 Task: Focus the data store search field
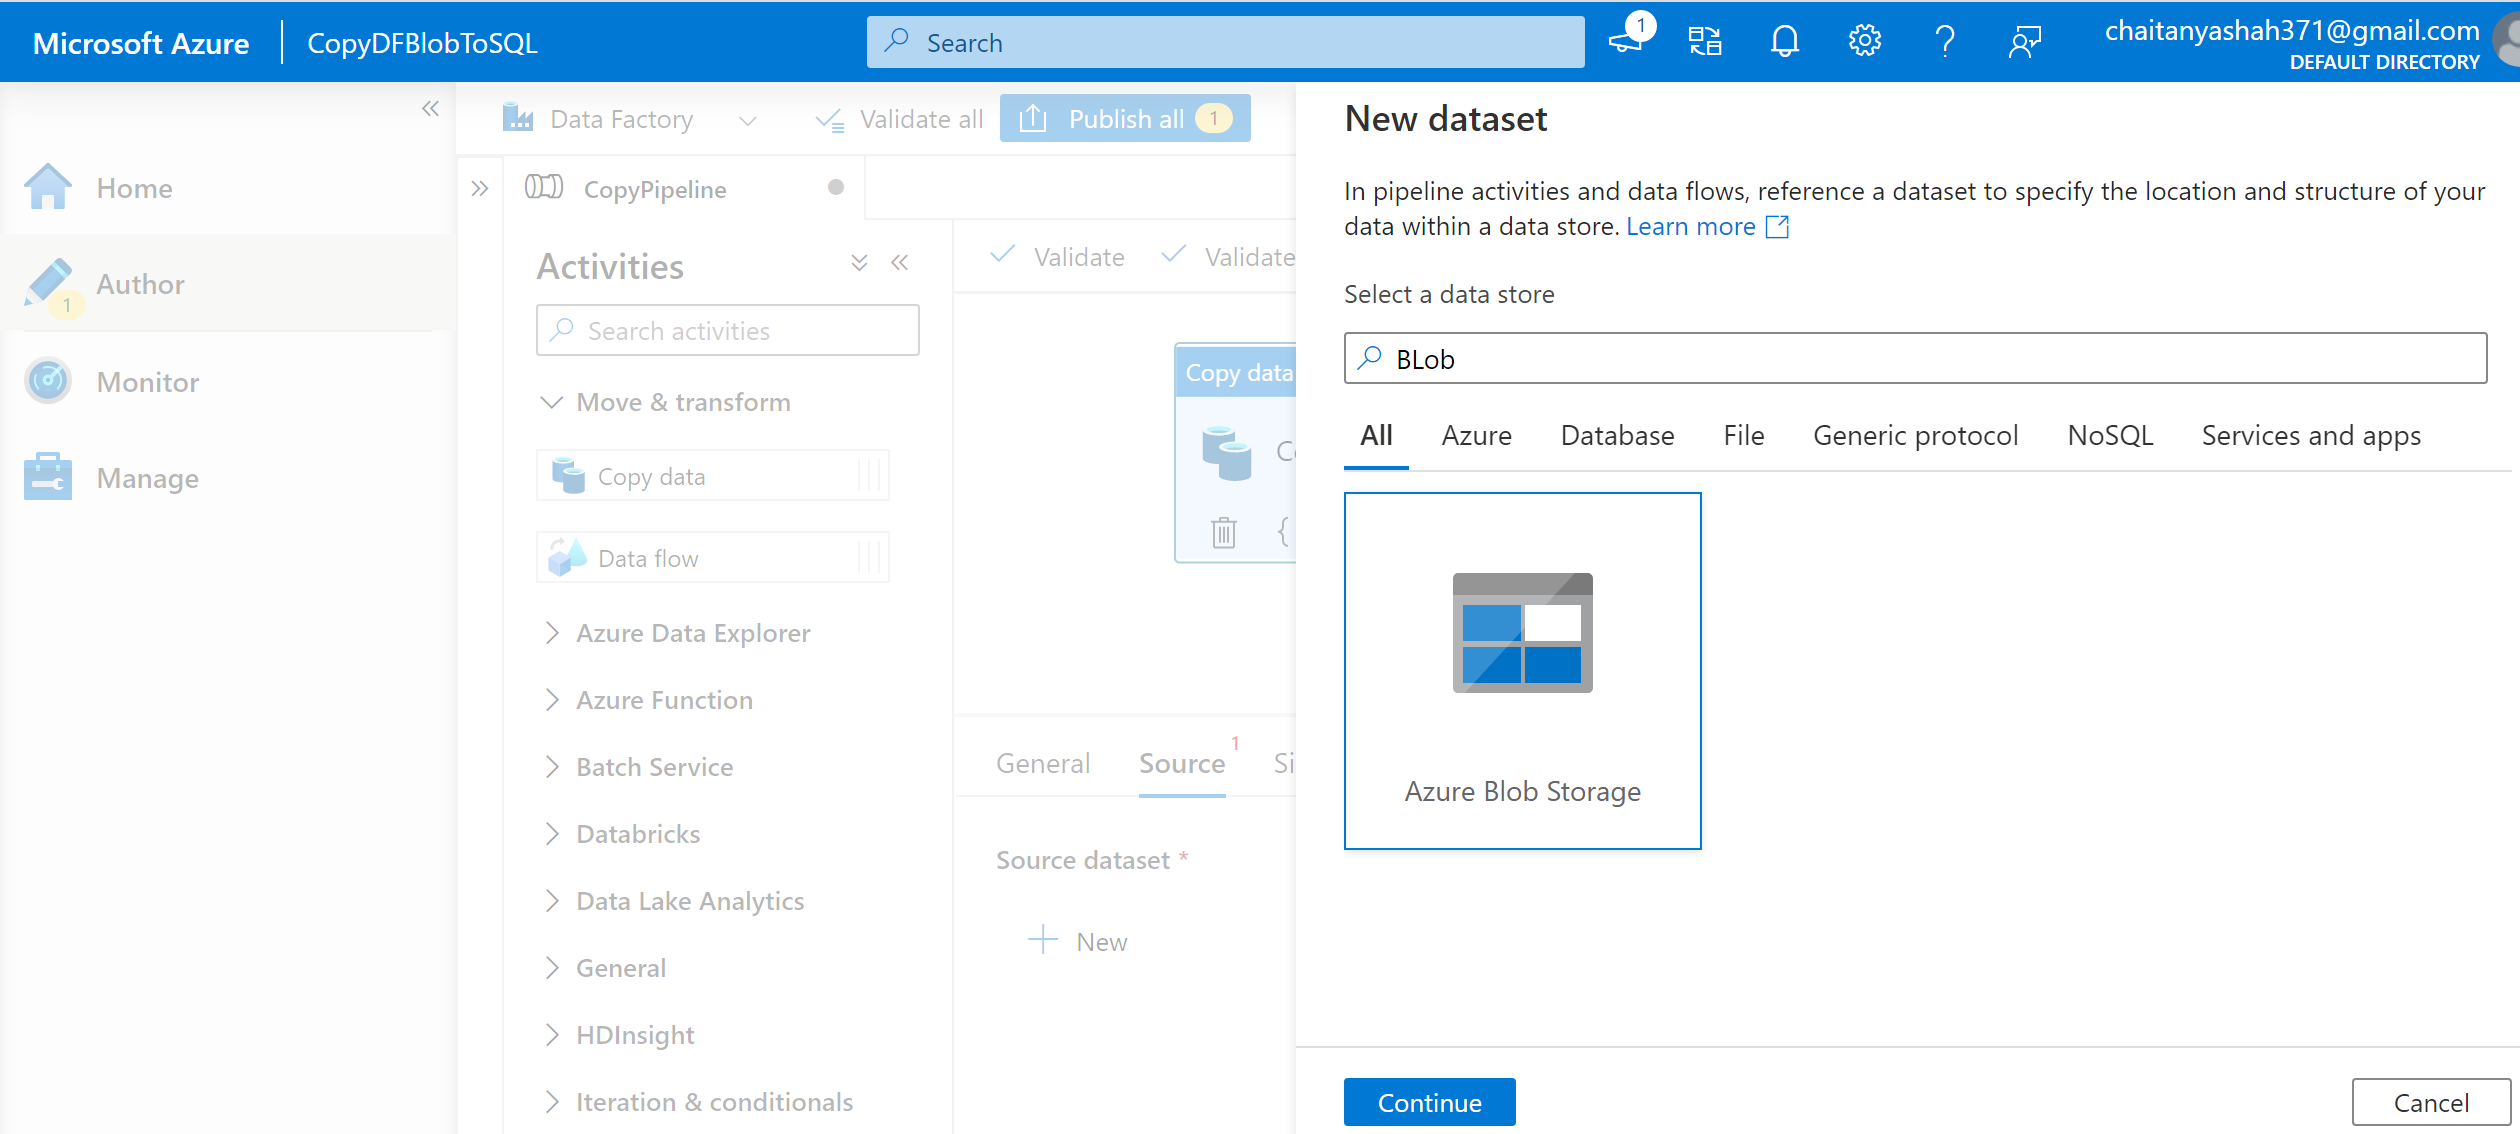(x=1915, y=358)
